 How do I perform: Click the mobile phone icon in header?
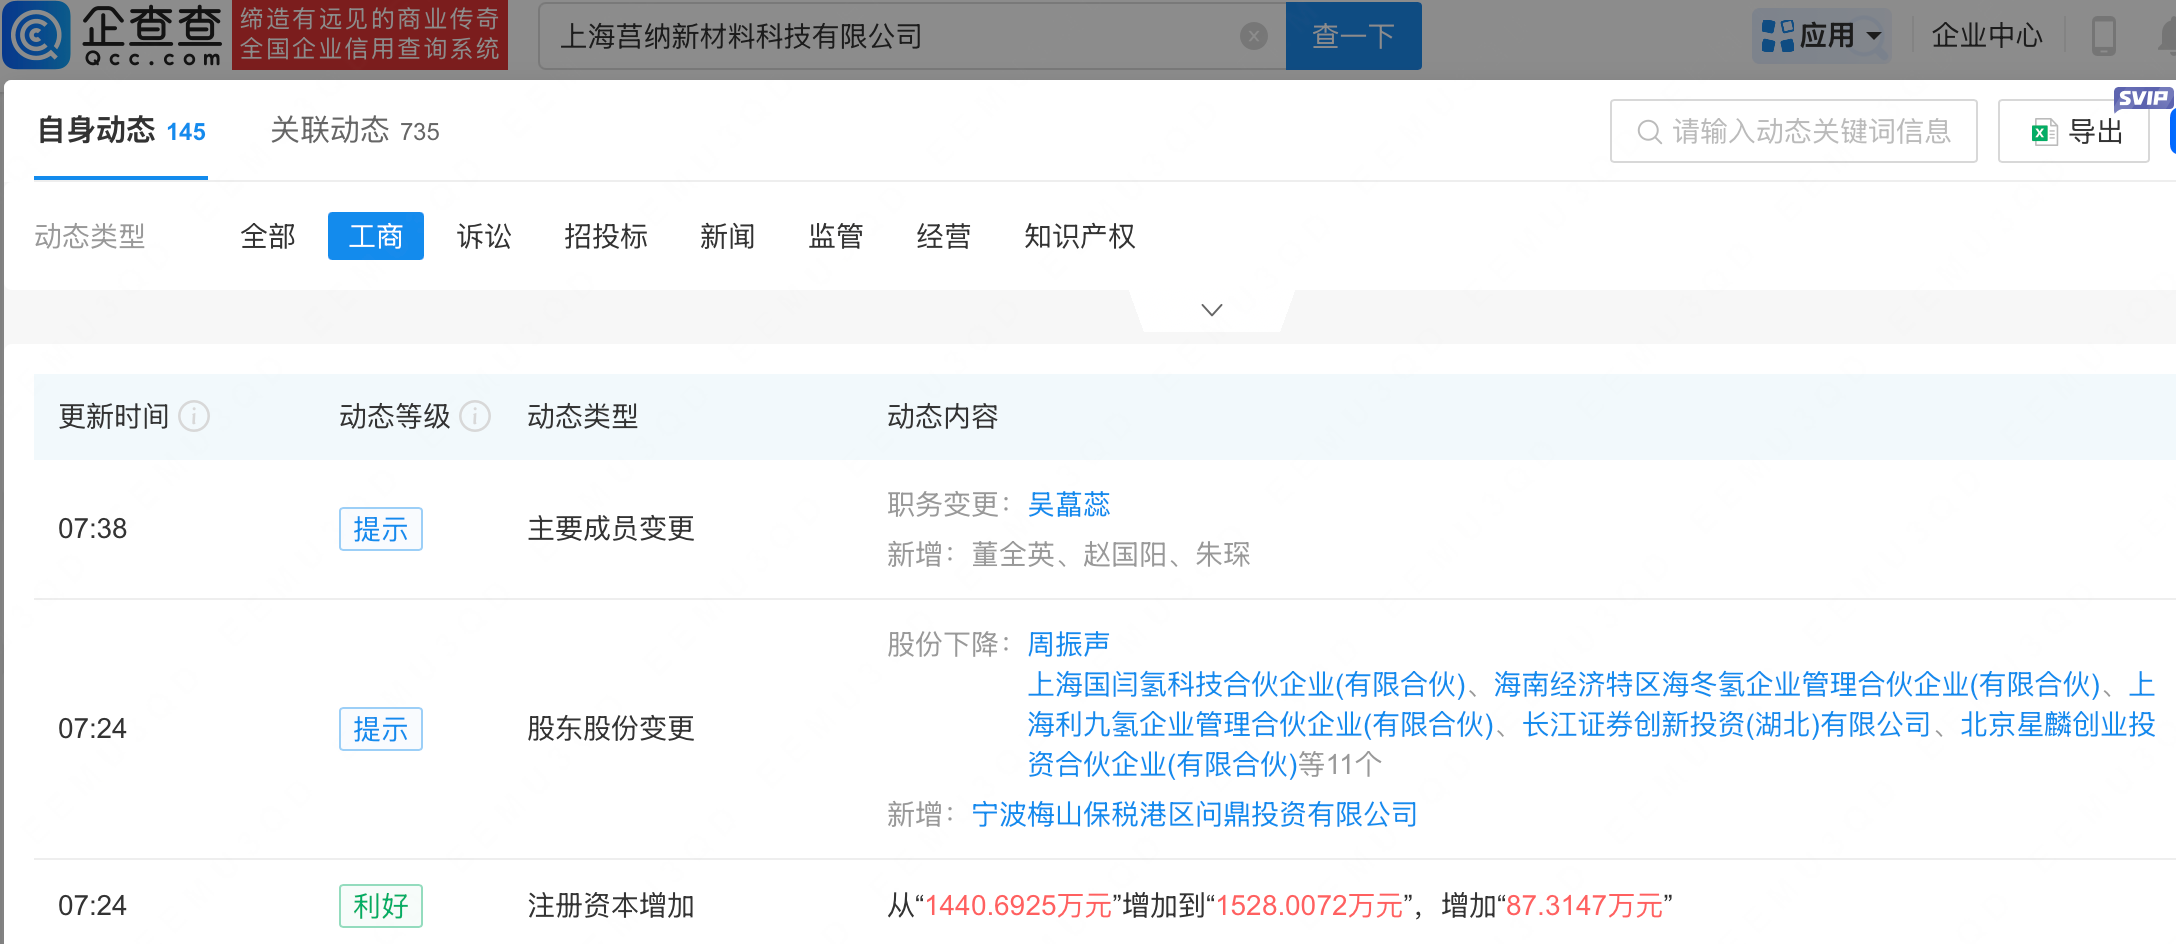(2103, 36)
